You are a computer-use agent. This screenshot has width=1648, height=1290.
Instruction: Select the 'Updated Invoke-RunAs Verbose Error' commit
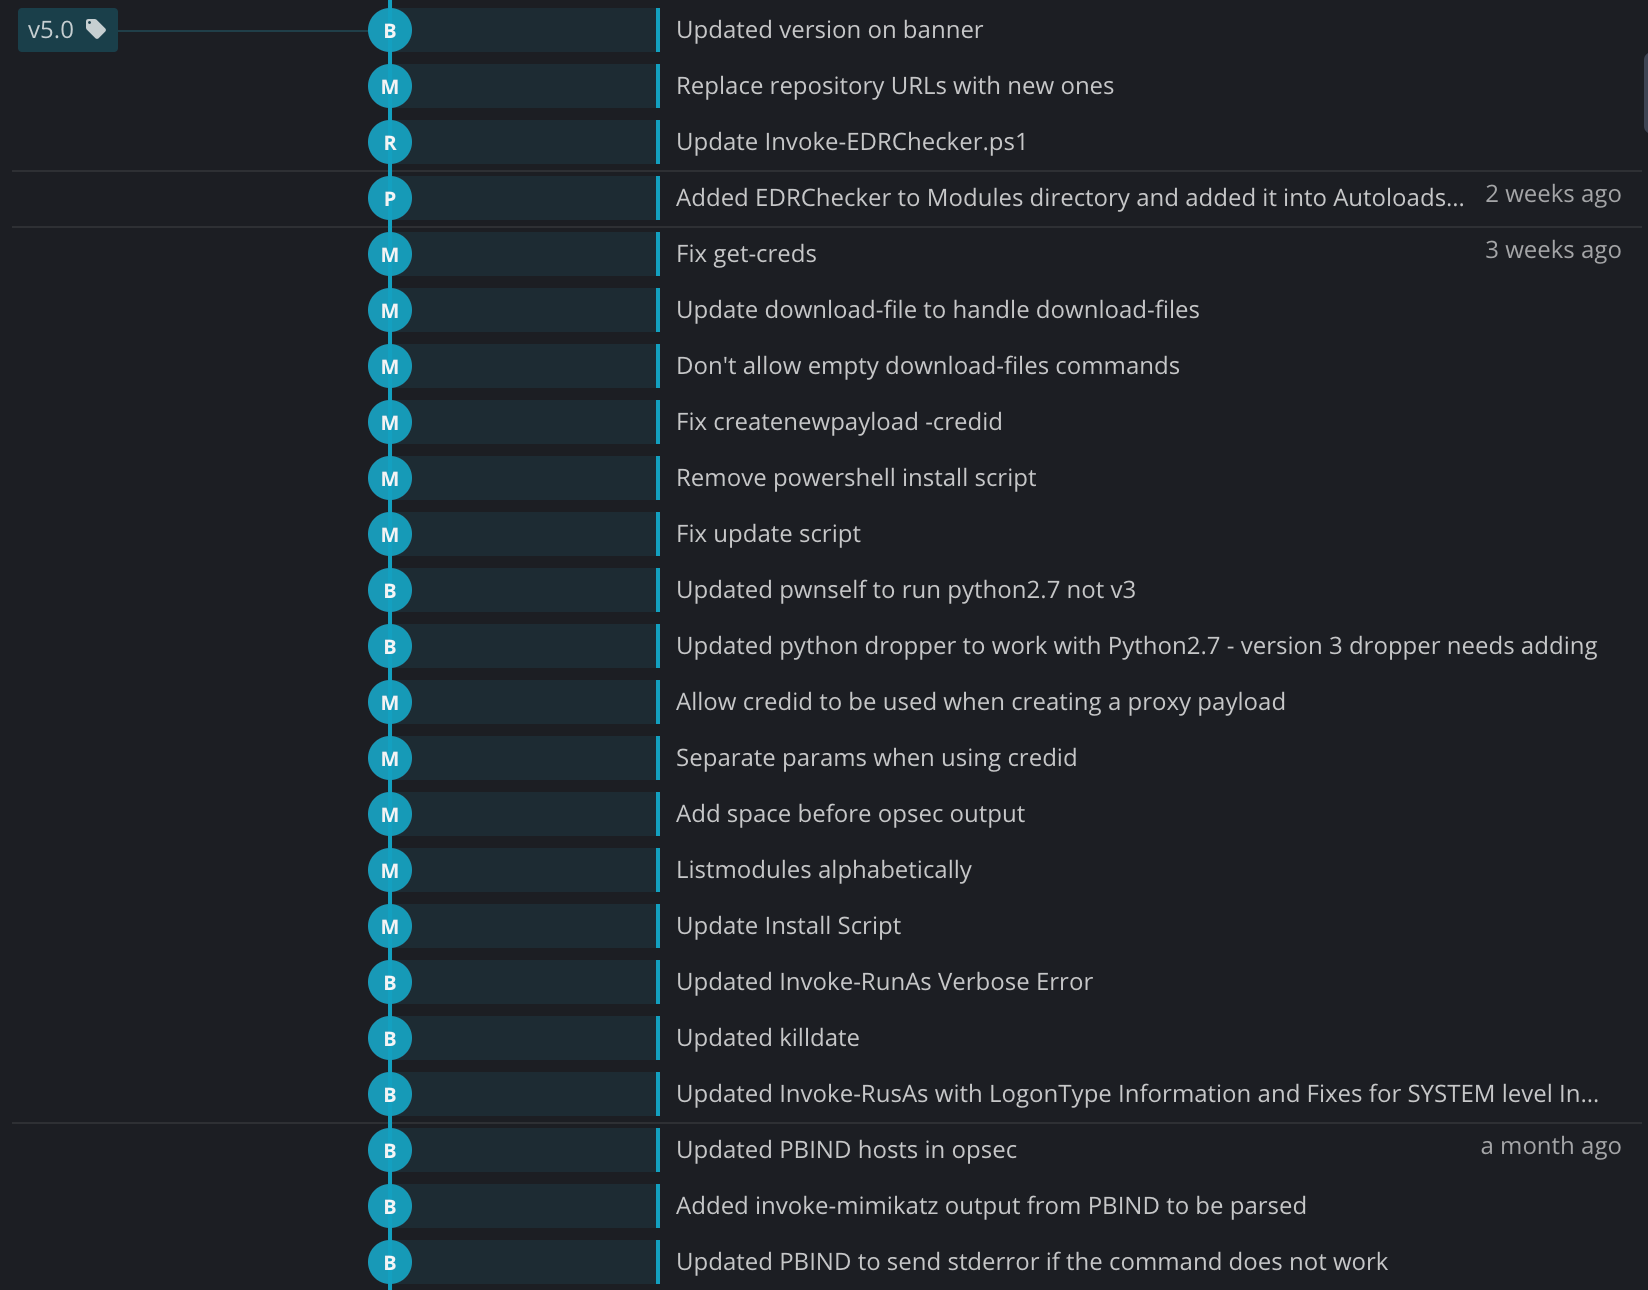[x=884, y=982]
